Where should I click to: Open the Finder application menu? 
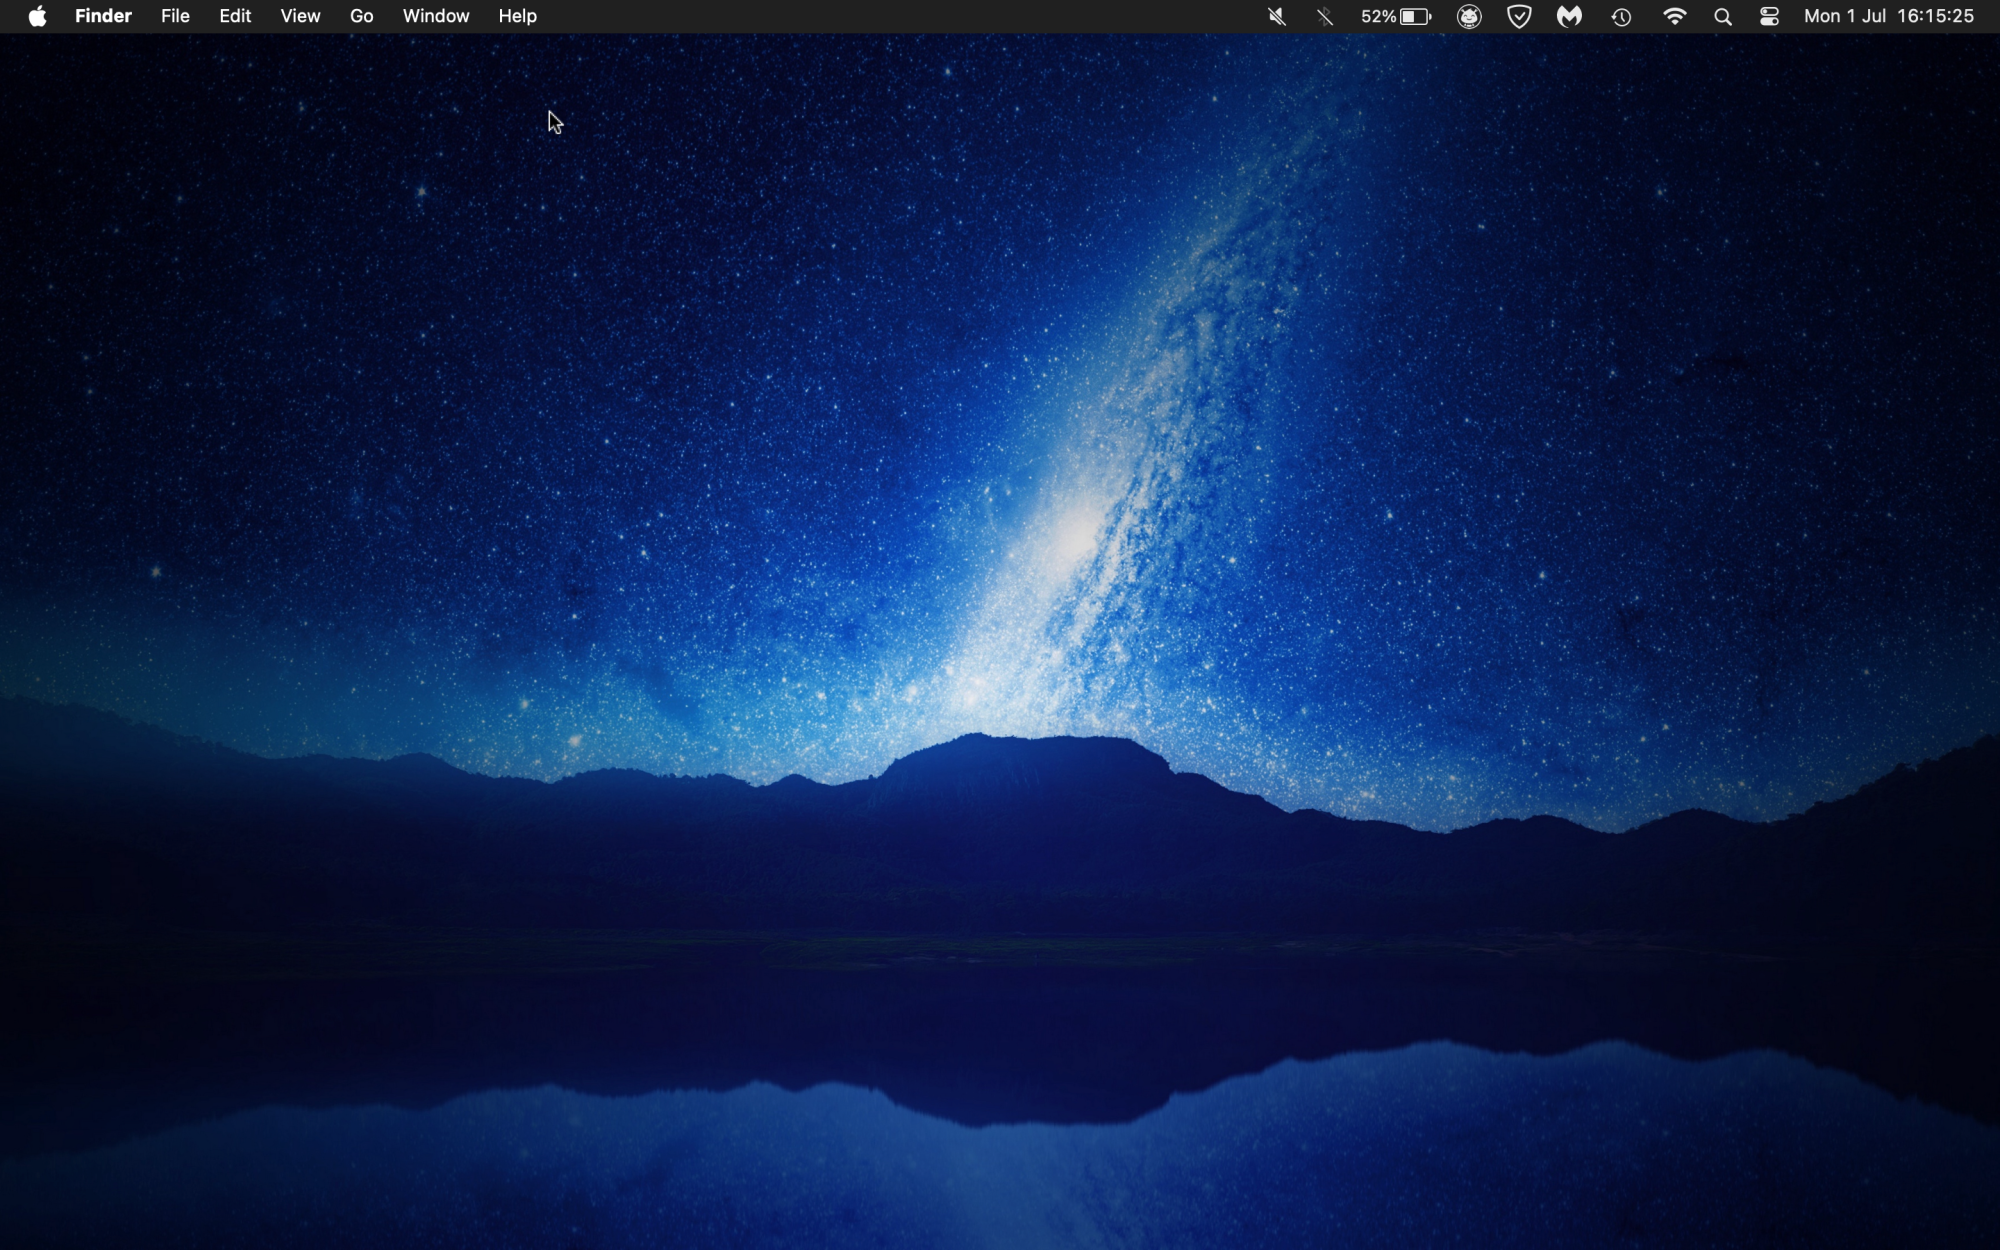point(103,16)
